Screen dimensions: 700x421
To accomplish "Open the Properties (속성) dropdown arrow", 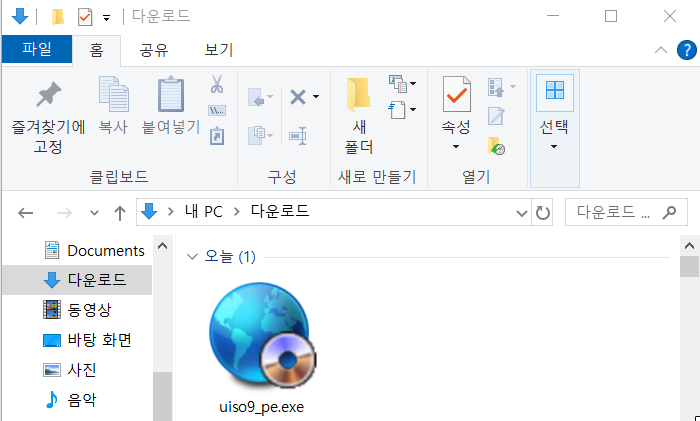I will (456, 146).
